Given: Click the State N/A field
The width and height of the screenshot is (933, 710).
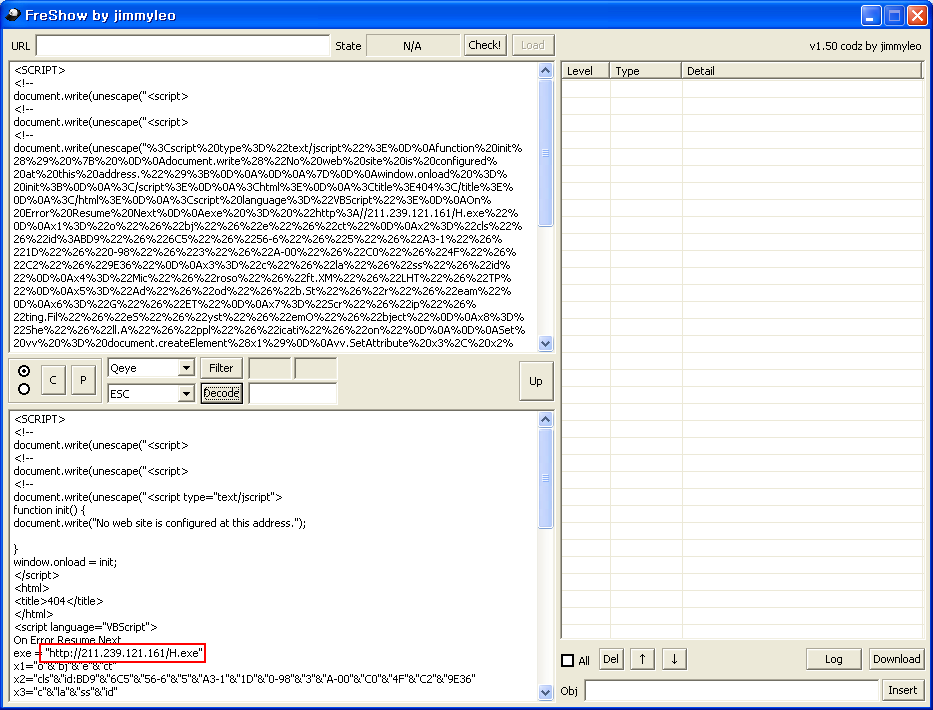Looking at the screenshot, I should [412, 46].
